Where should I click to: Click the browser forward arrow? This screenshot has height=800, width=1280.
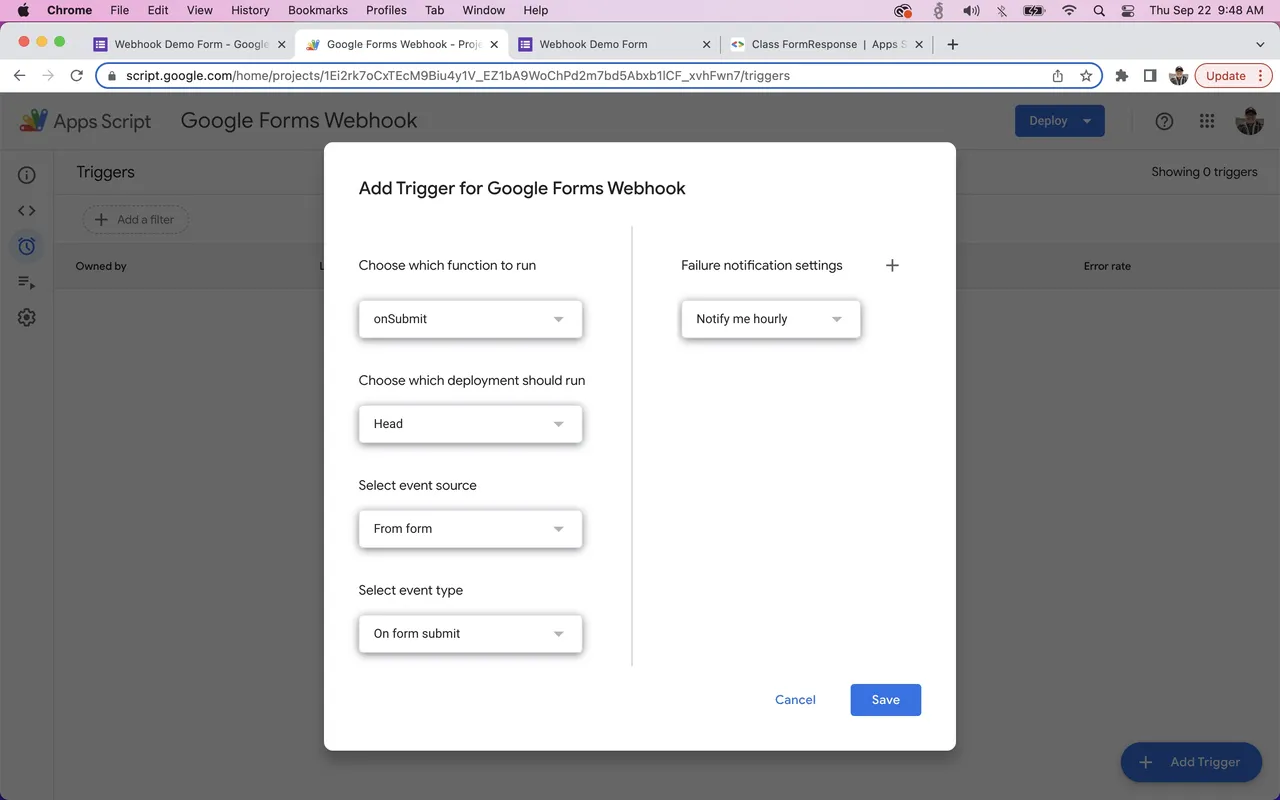(47, 76)
